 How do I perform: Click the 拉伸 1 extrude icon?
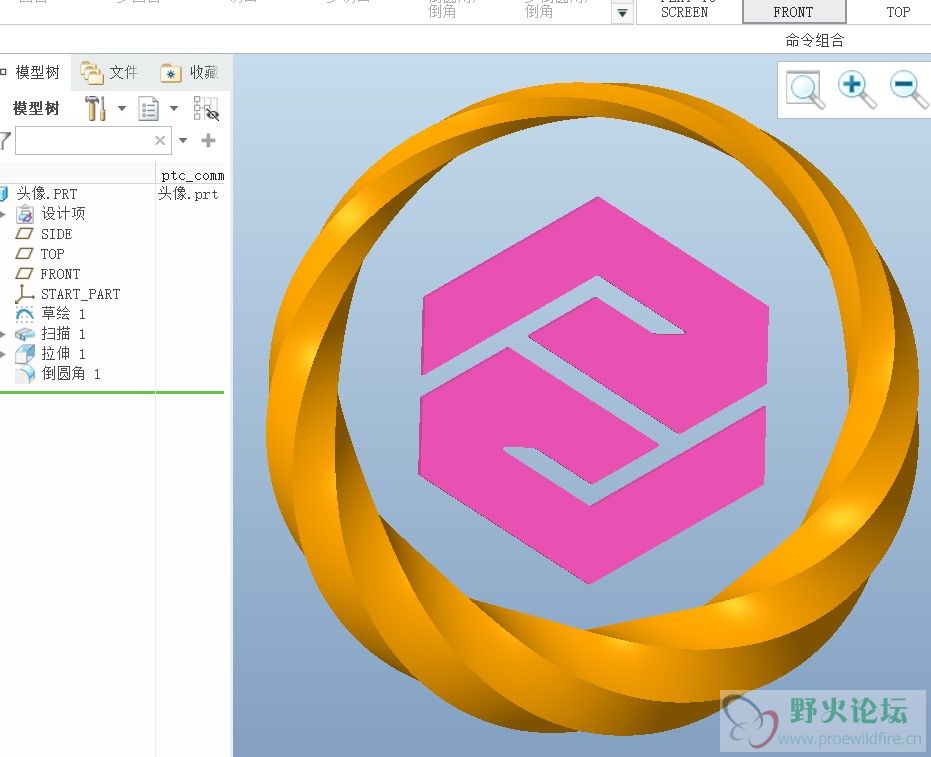[24, 354]
